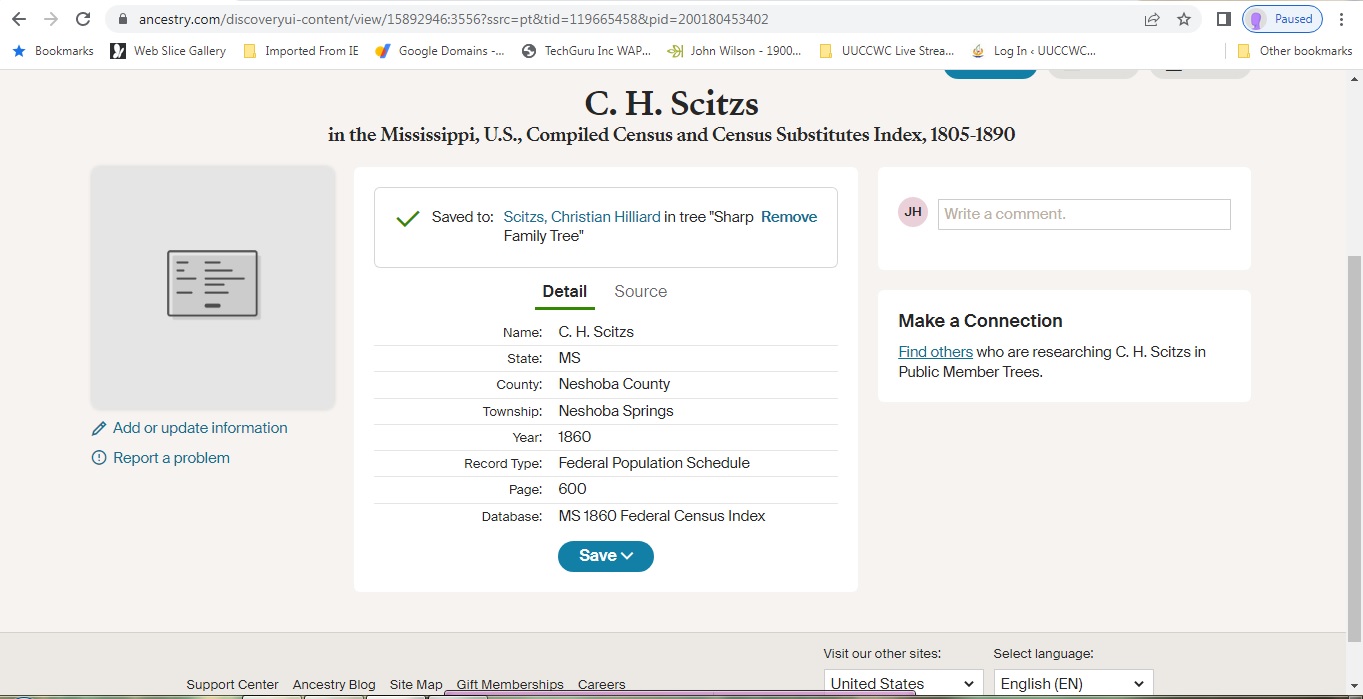Viewport: 1363px width, 699px height.
Task: Click the browser address bar URL
Action: 452,19
